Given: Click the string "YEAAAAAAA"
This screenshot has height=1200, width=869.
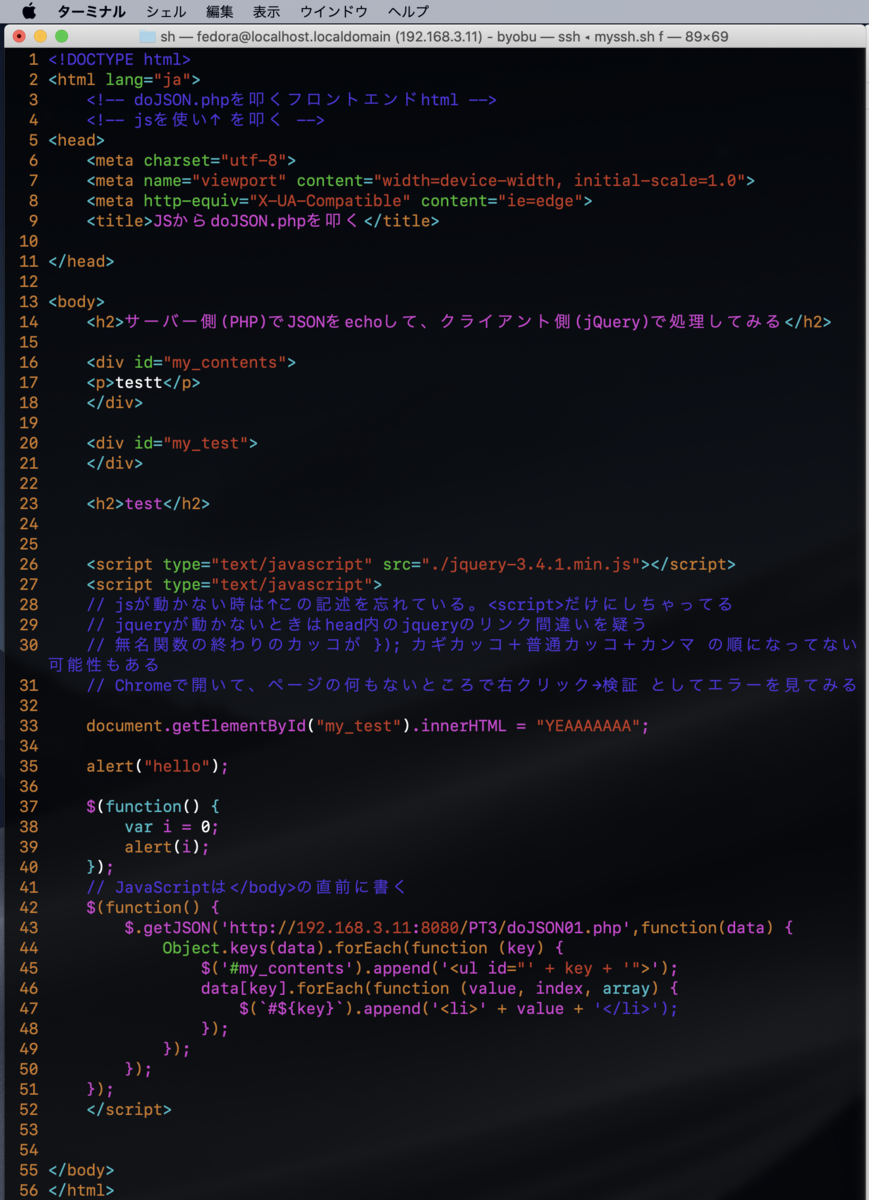Looking at the screenshot, I should click(x=587, y=725).
